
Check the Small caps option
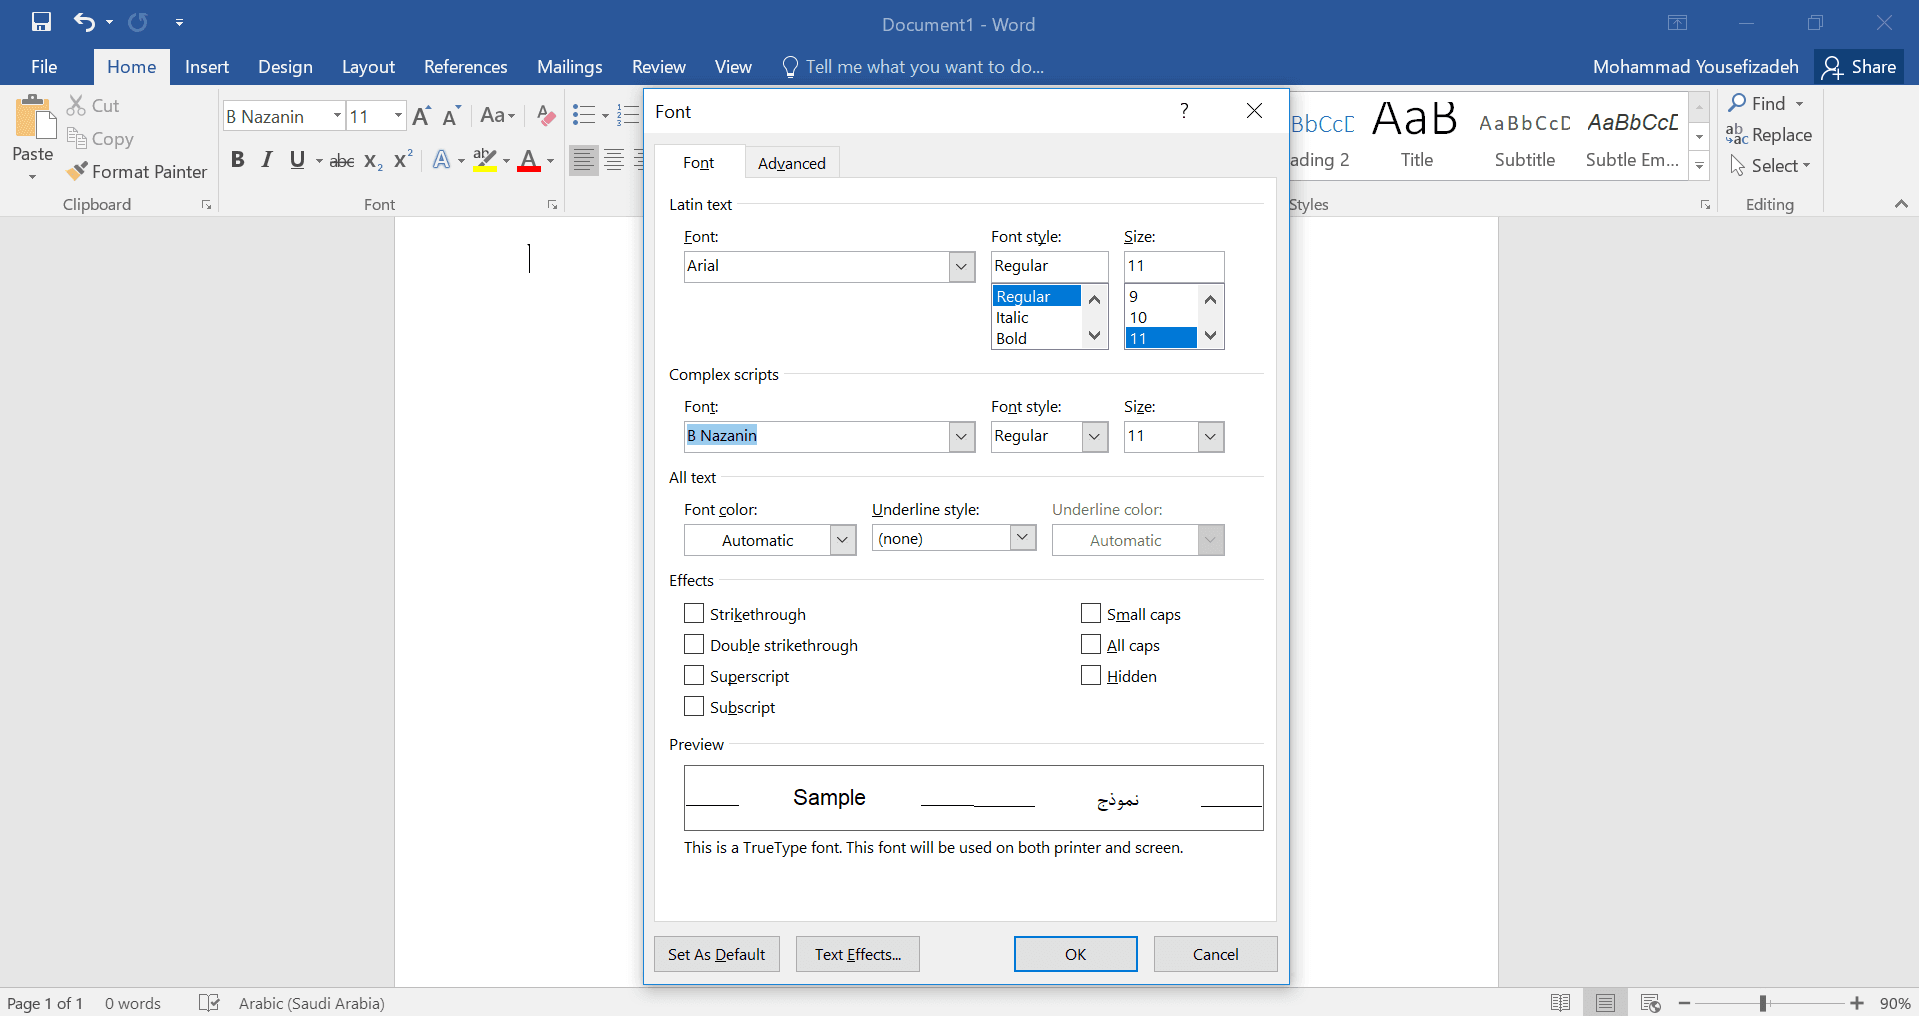pos(1091,614)
